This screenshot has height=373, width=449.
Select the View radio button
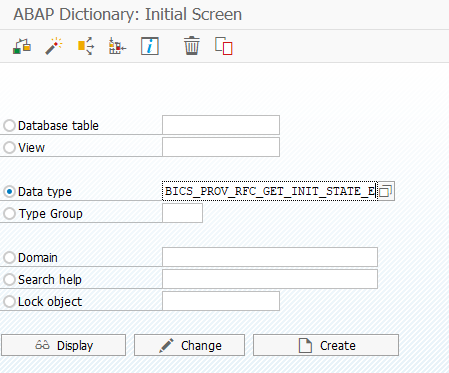point(9,148)
